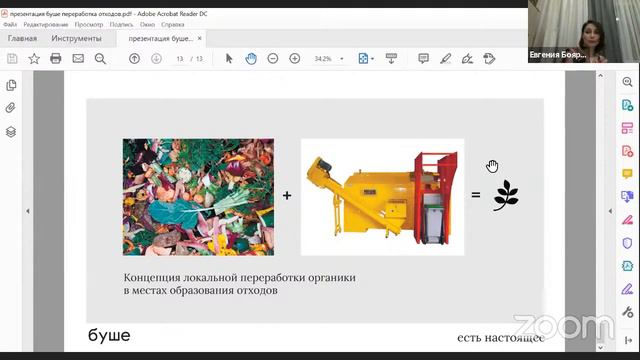Click the stamp tool icon

pos(489,59)
